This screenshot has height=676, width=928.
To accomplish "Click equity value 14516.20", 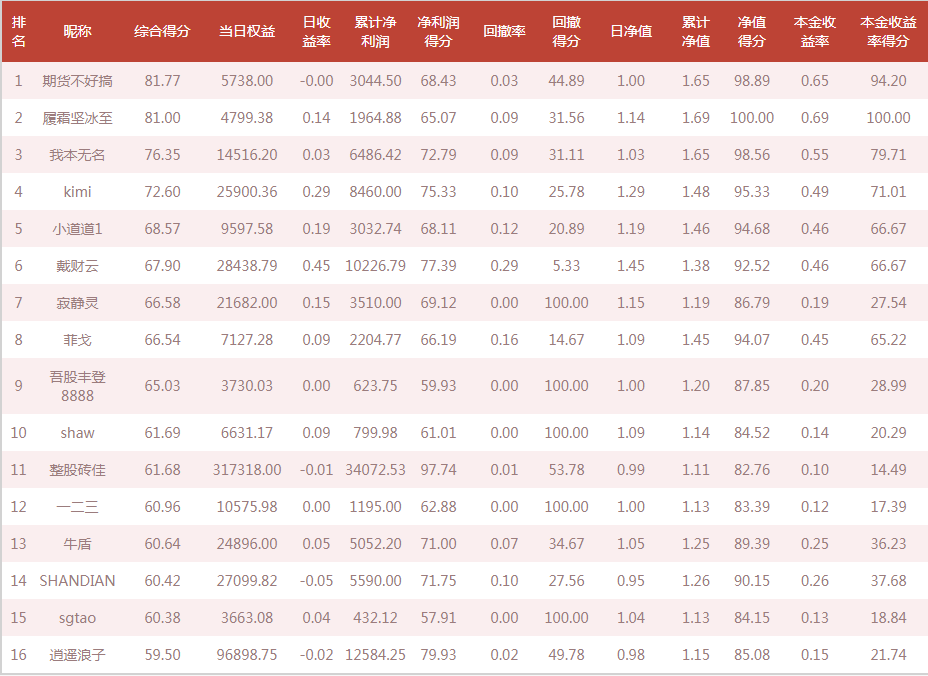I will coord(247,155).
